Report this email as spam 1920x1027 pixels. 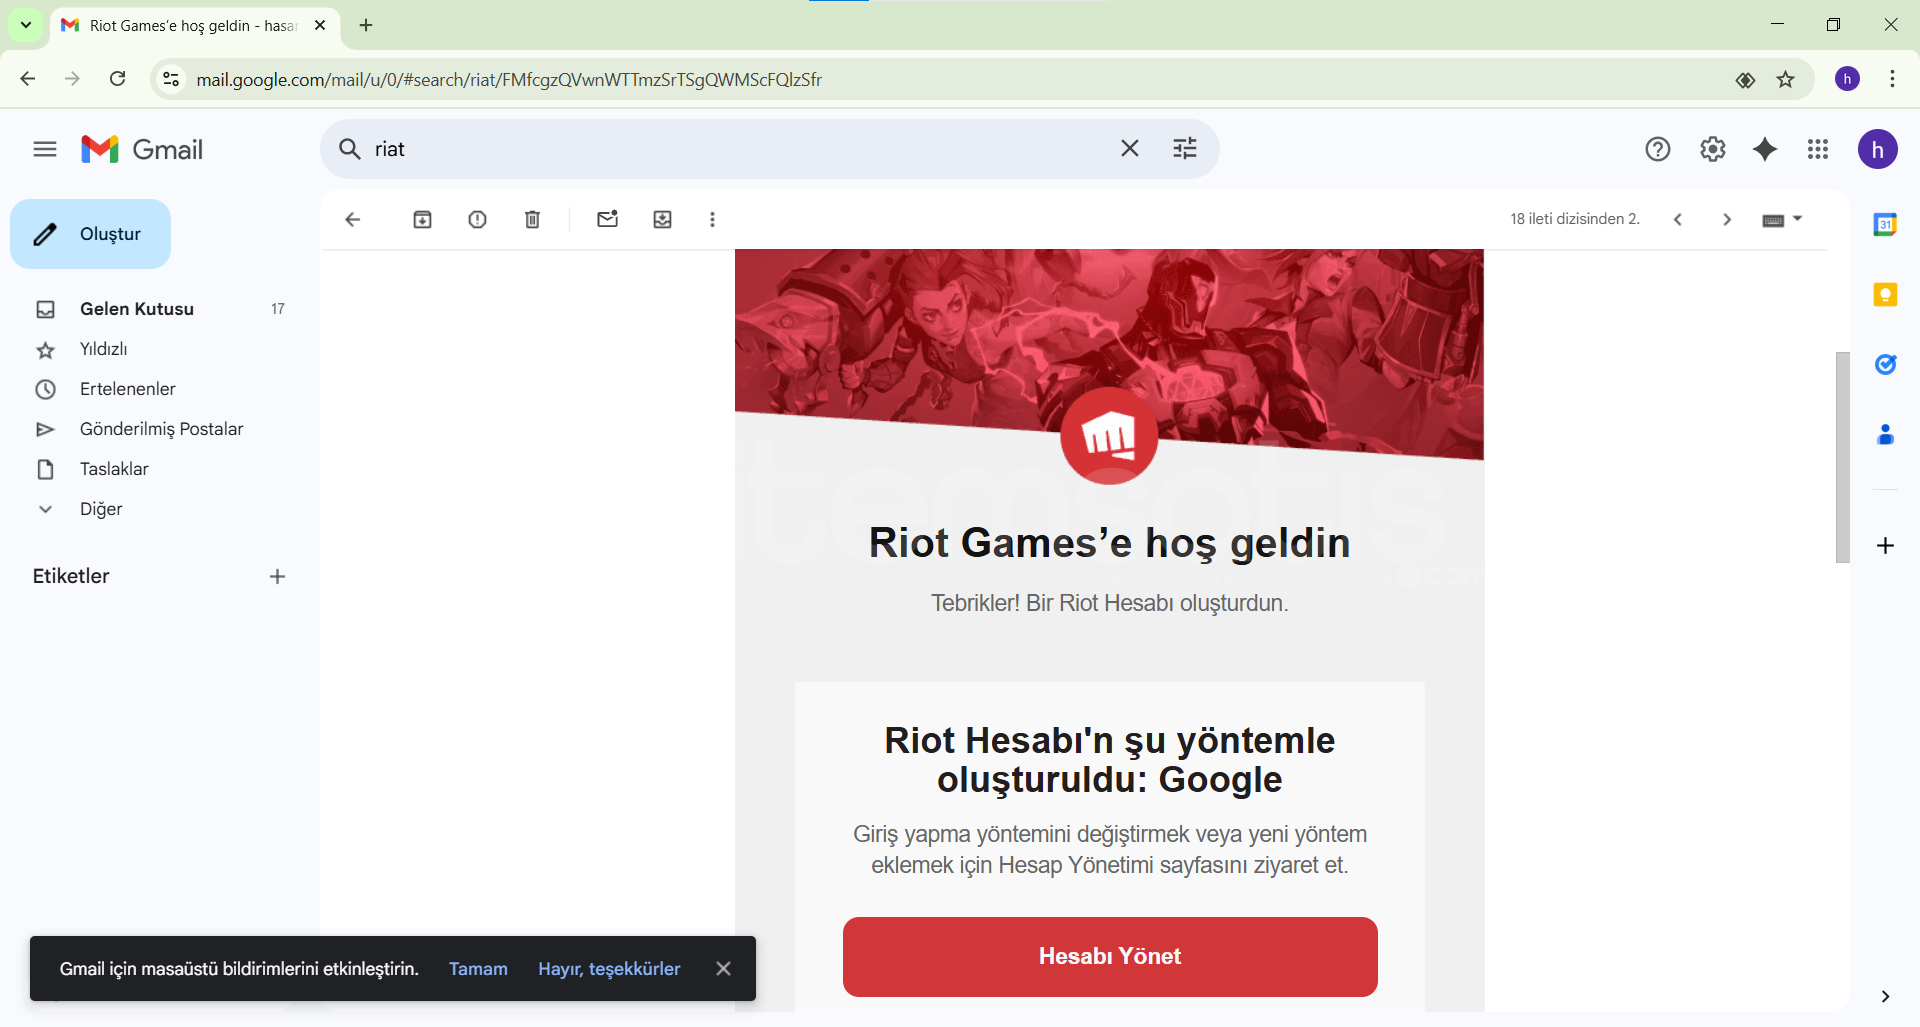(478, 219)
